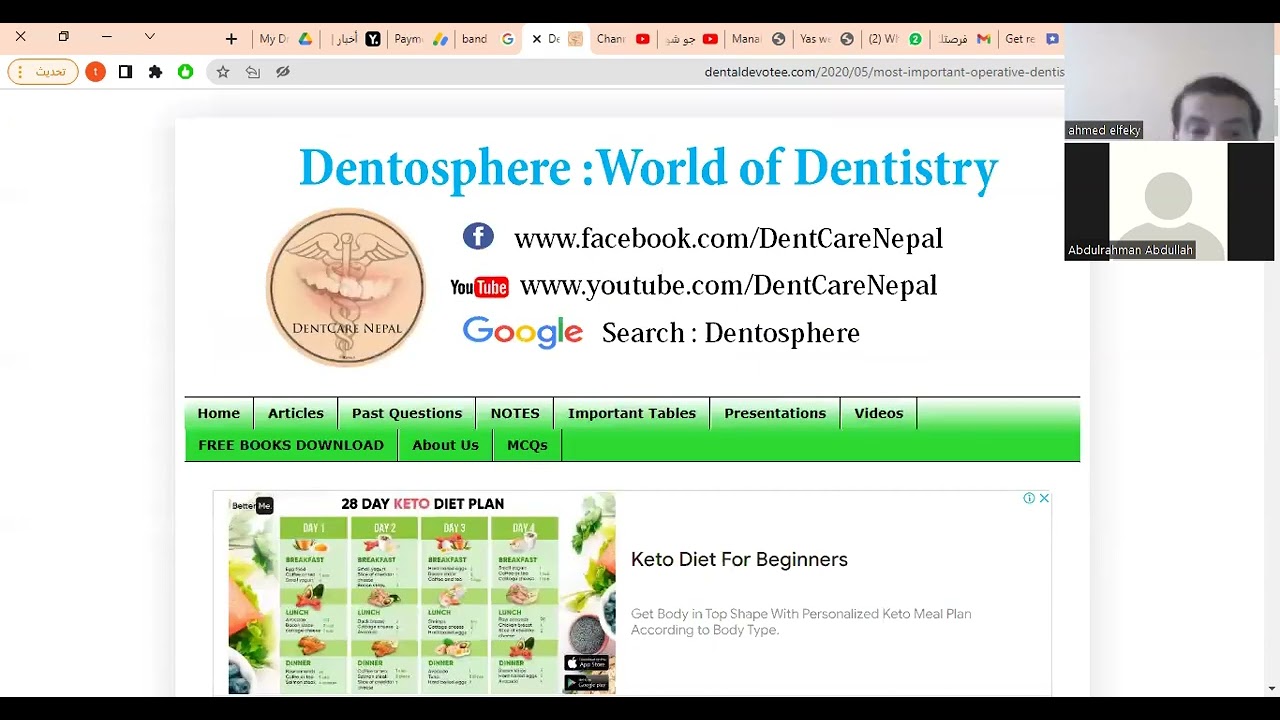Open the Important Tables menu item

pyautogui.click(x=632, y=413)
